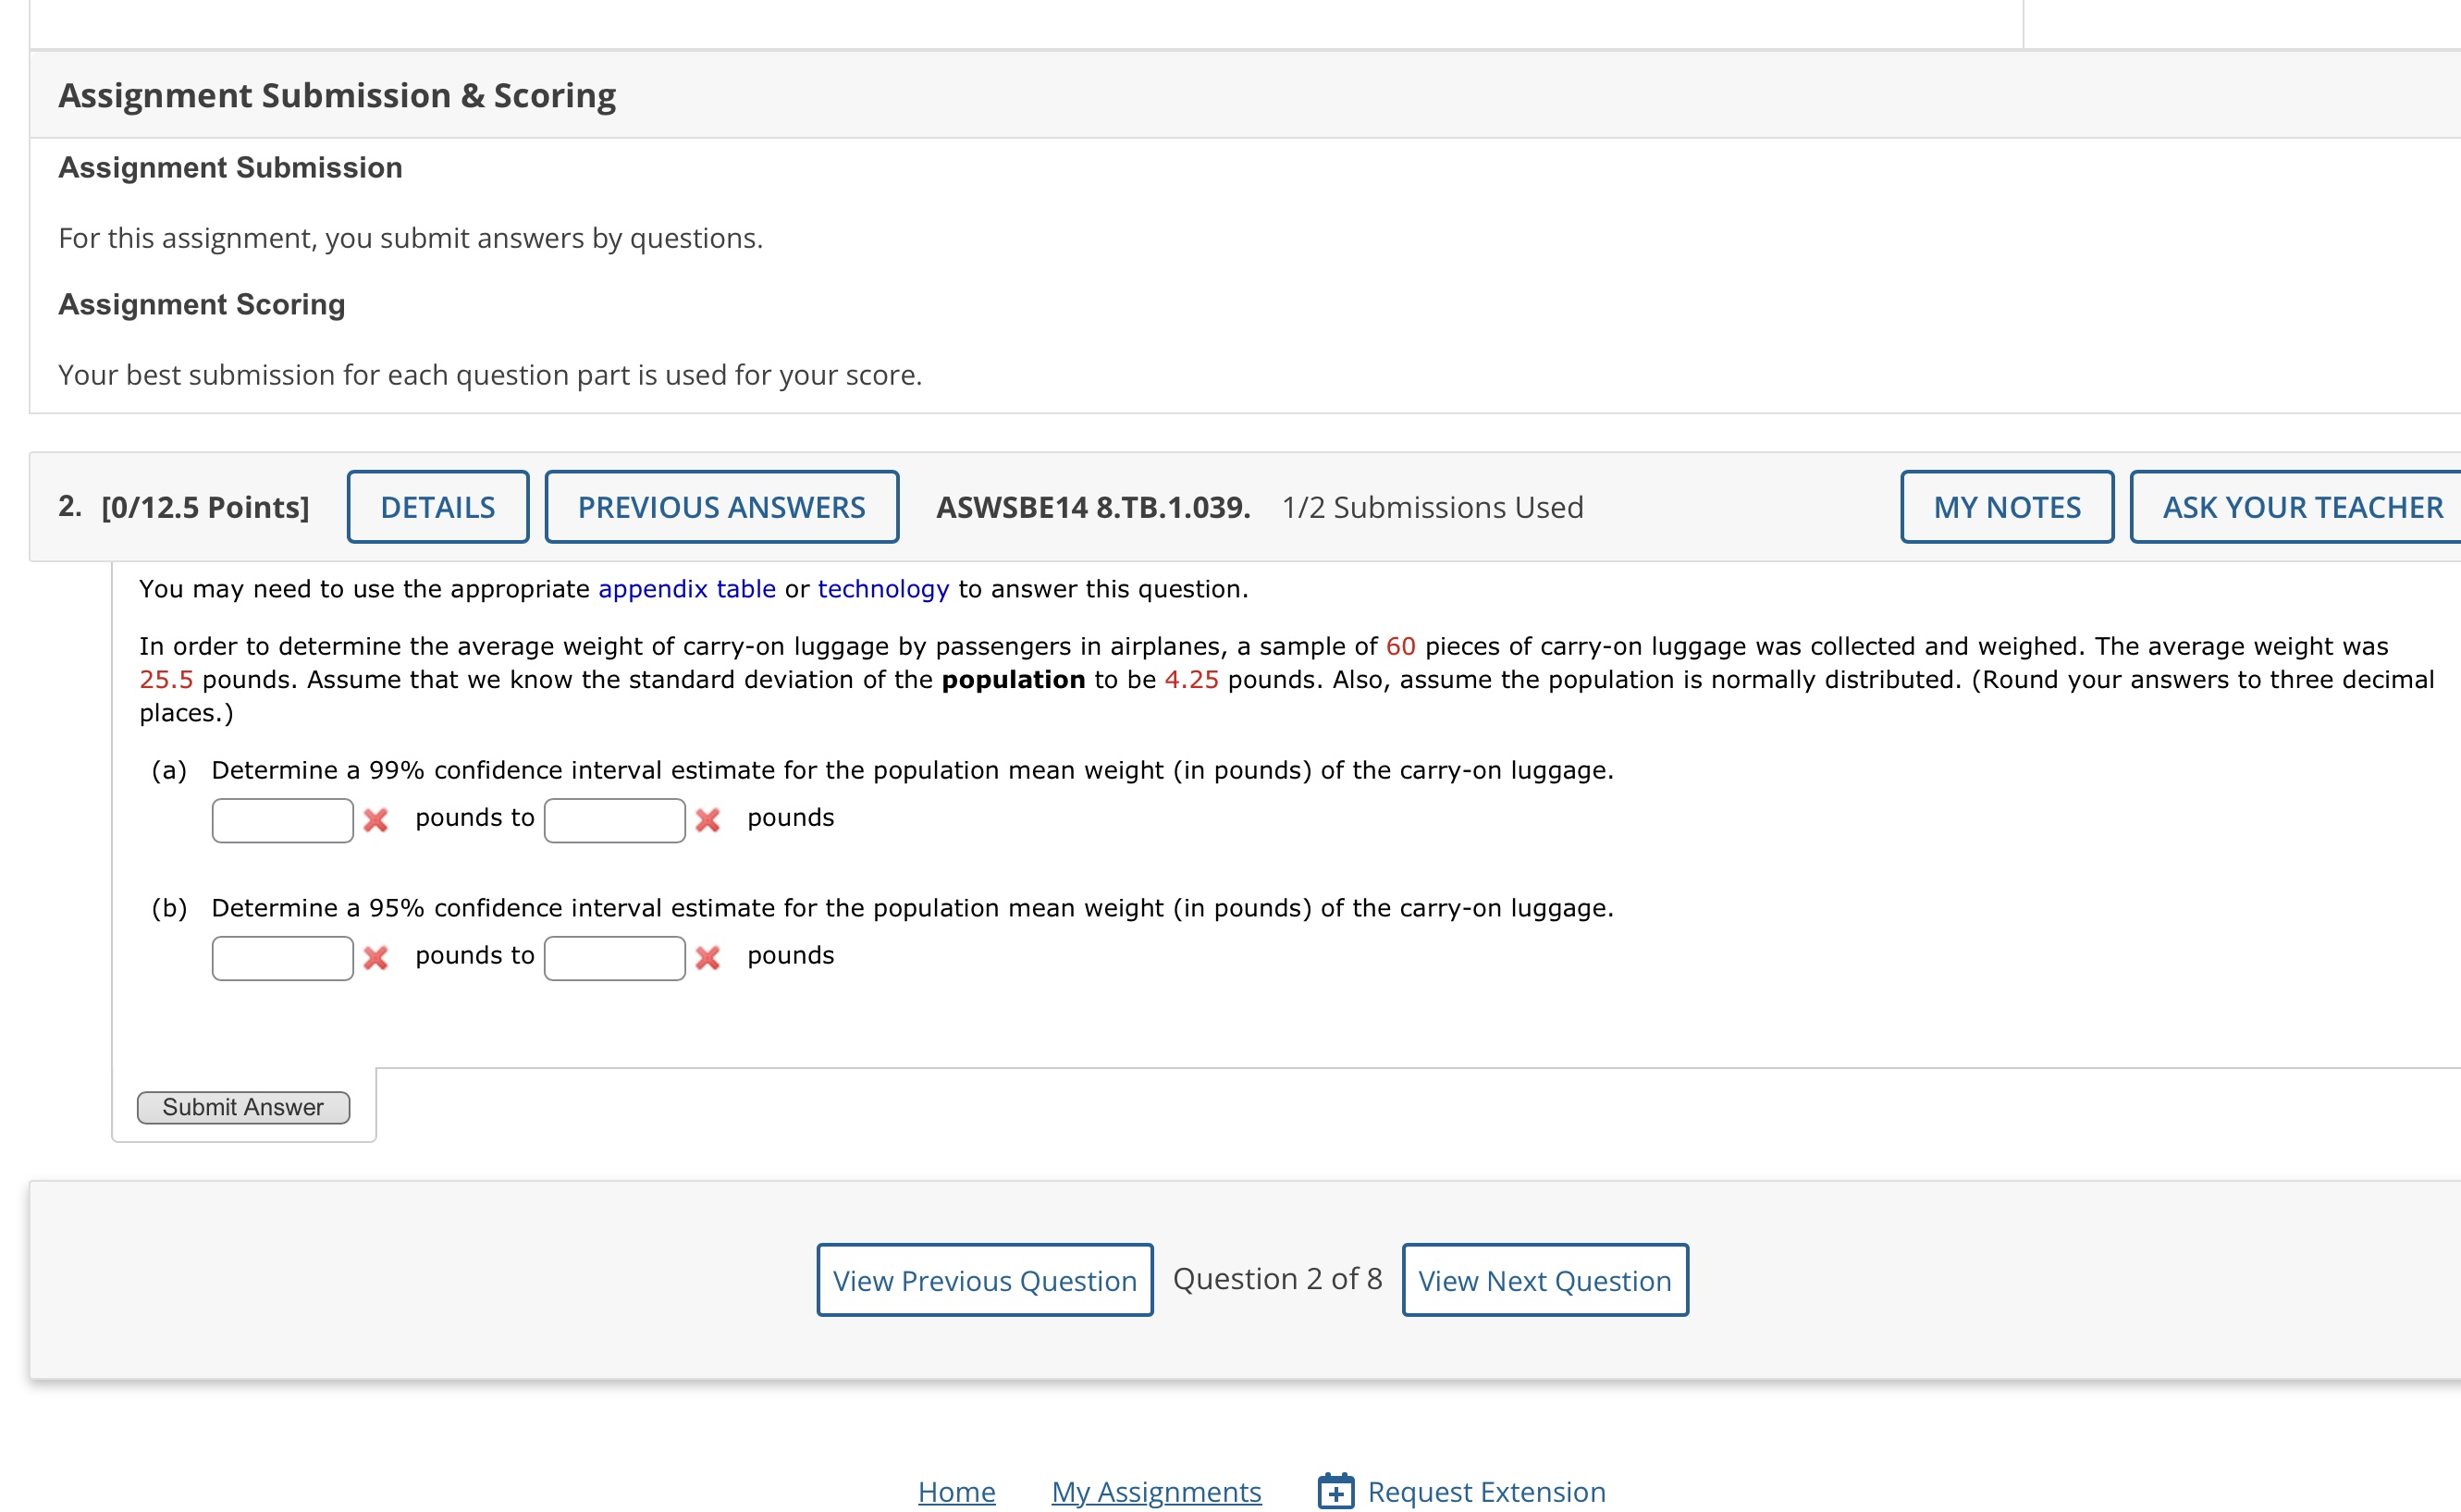The width and height of the screenshot is (2461, 1512).
Task: Request an assignment extension
Action: [1485, 1491]
